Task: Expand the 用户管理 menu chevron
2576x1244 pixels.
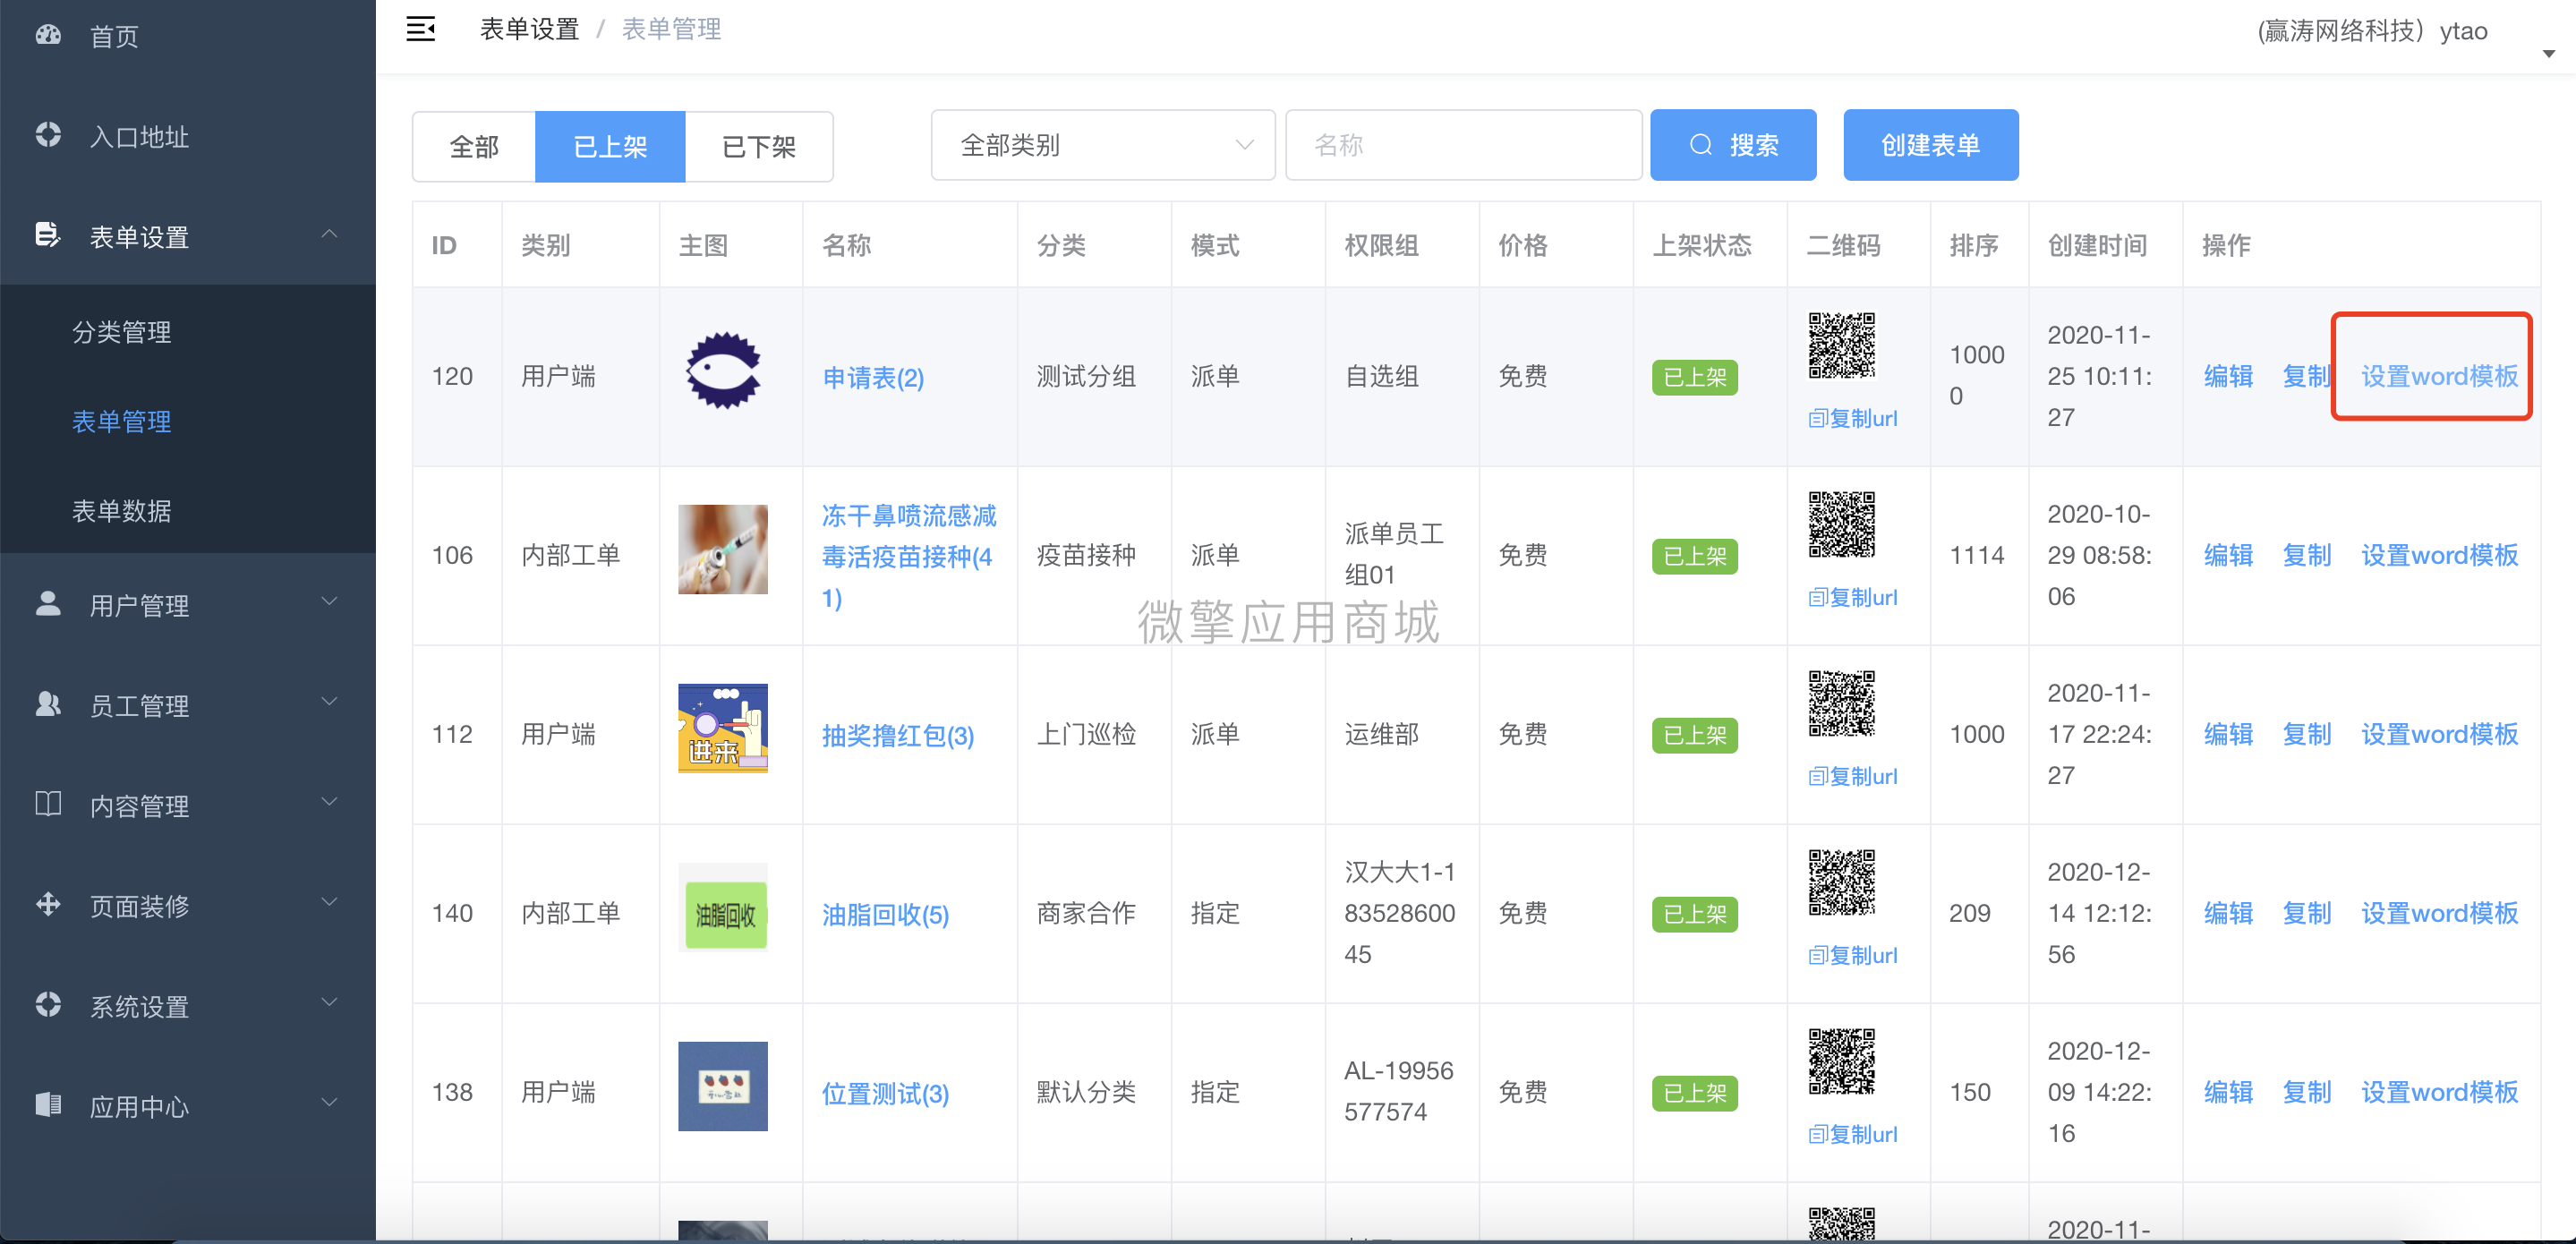Action: 329,601
